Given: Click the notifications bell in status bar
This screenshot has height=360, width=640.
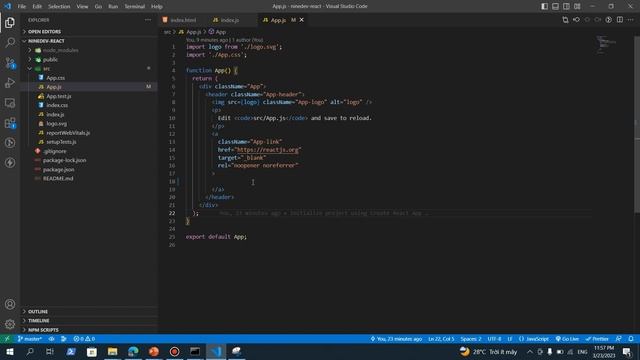Looking at the screenshot, I should click(631, 339).
